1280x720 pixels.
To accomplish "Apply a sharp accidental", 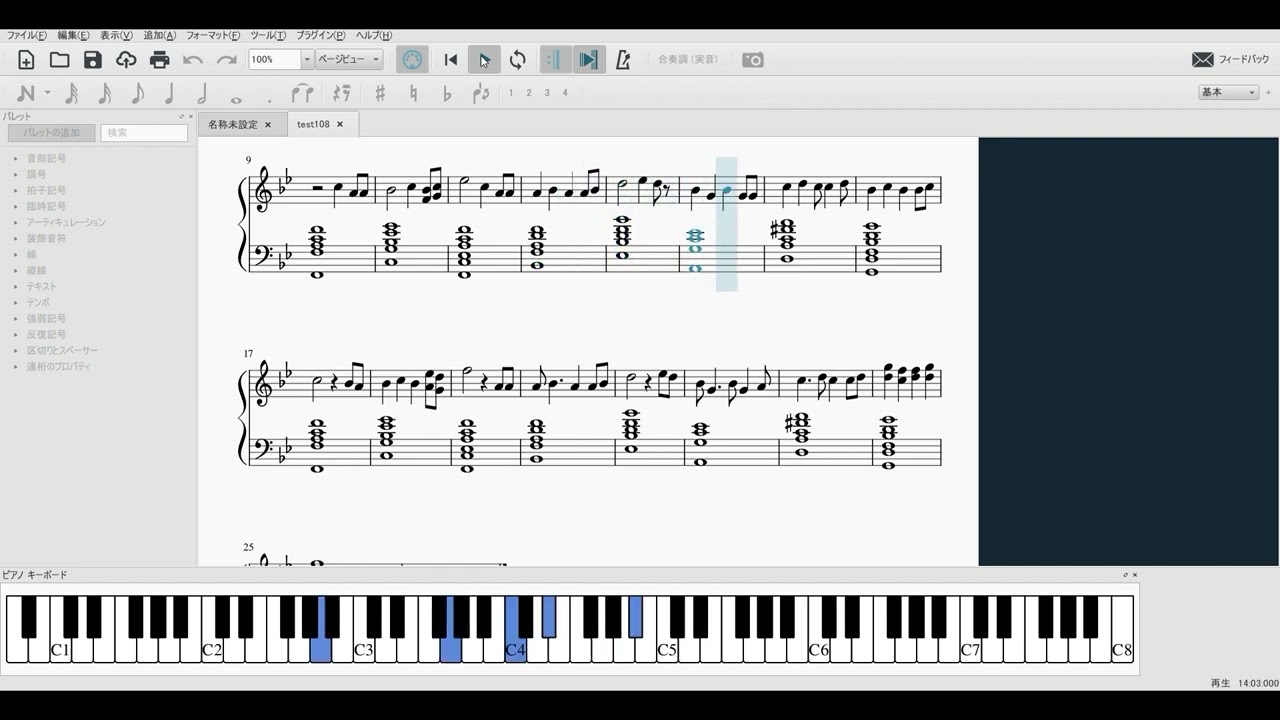I will click(x=380, y=93).
